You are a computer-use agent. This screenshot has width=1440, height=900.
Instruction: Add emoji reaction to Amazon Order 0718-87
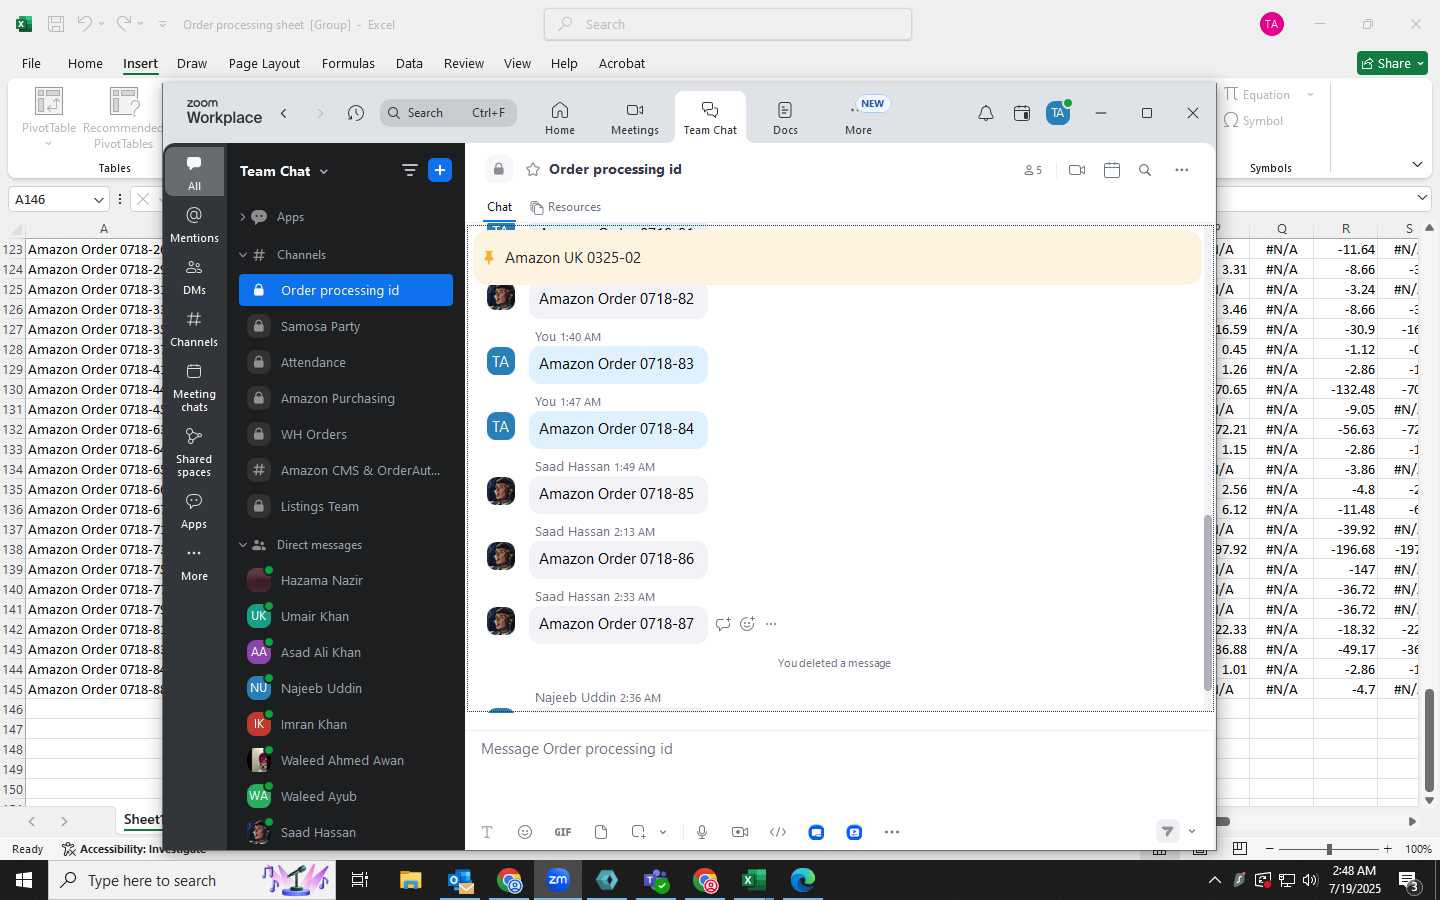[x=747, y=624]
